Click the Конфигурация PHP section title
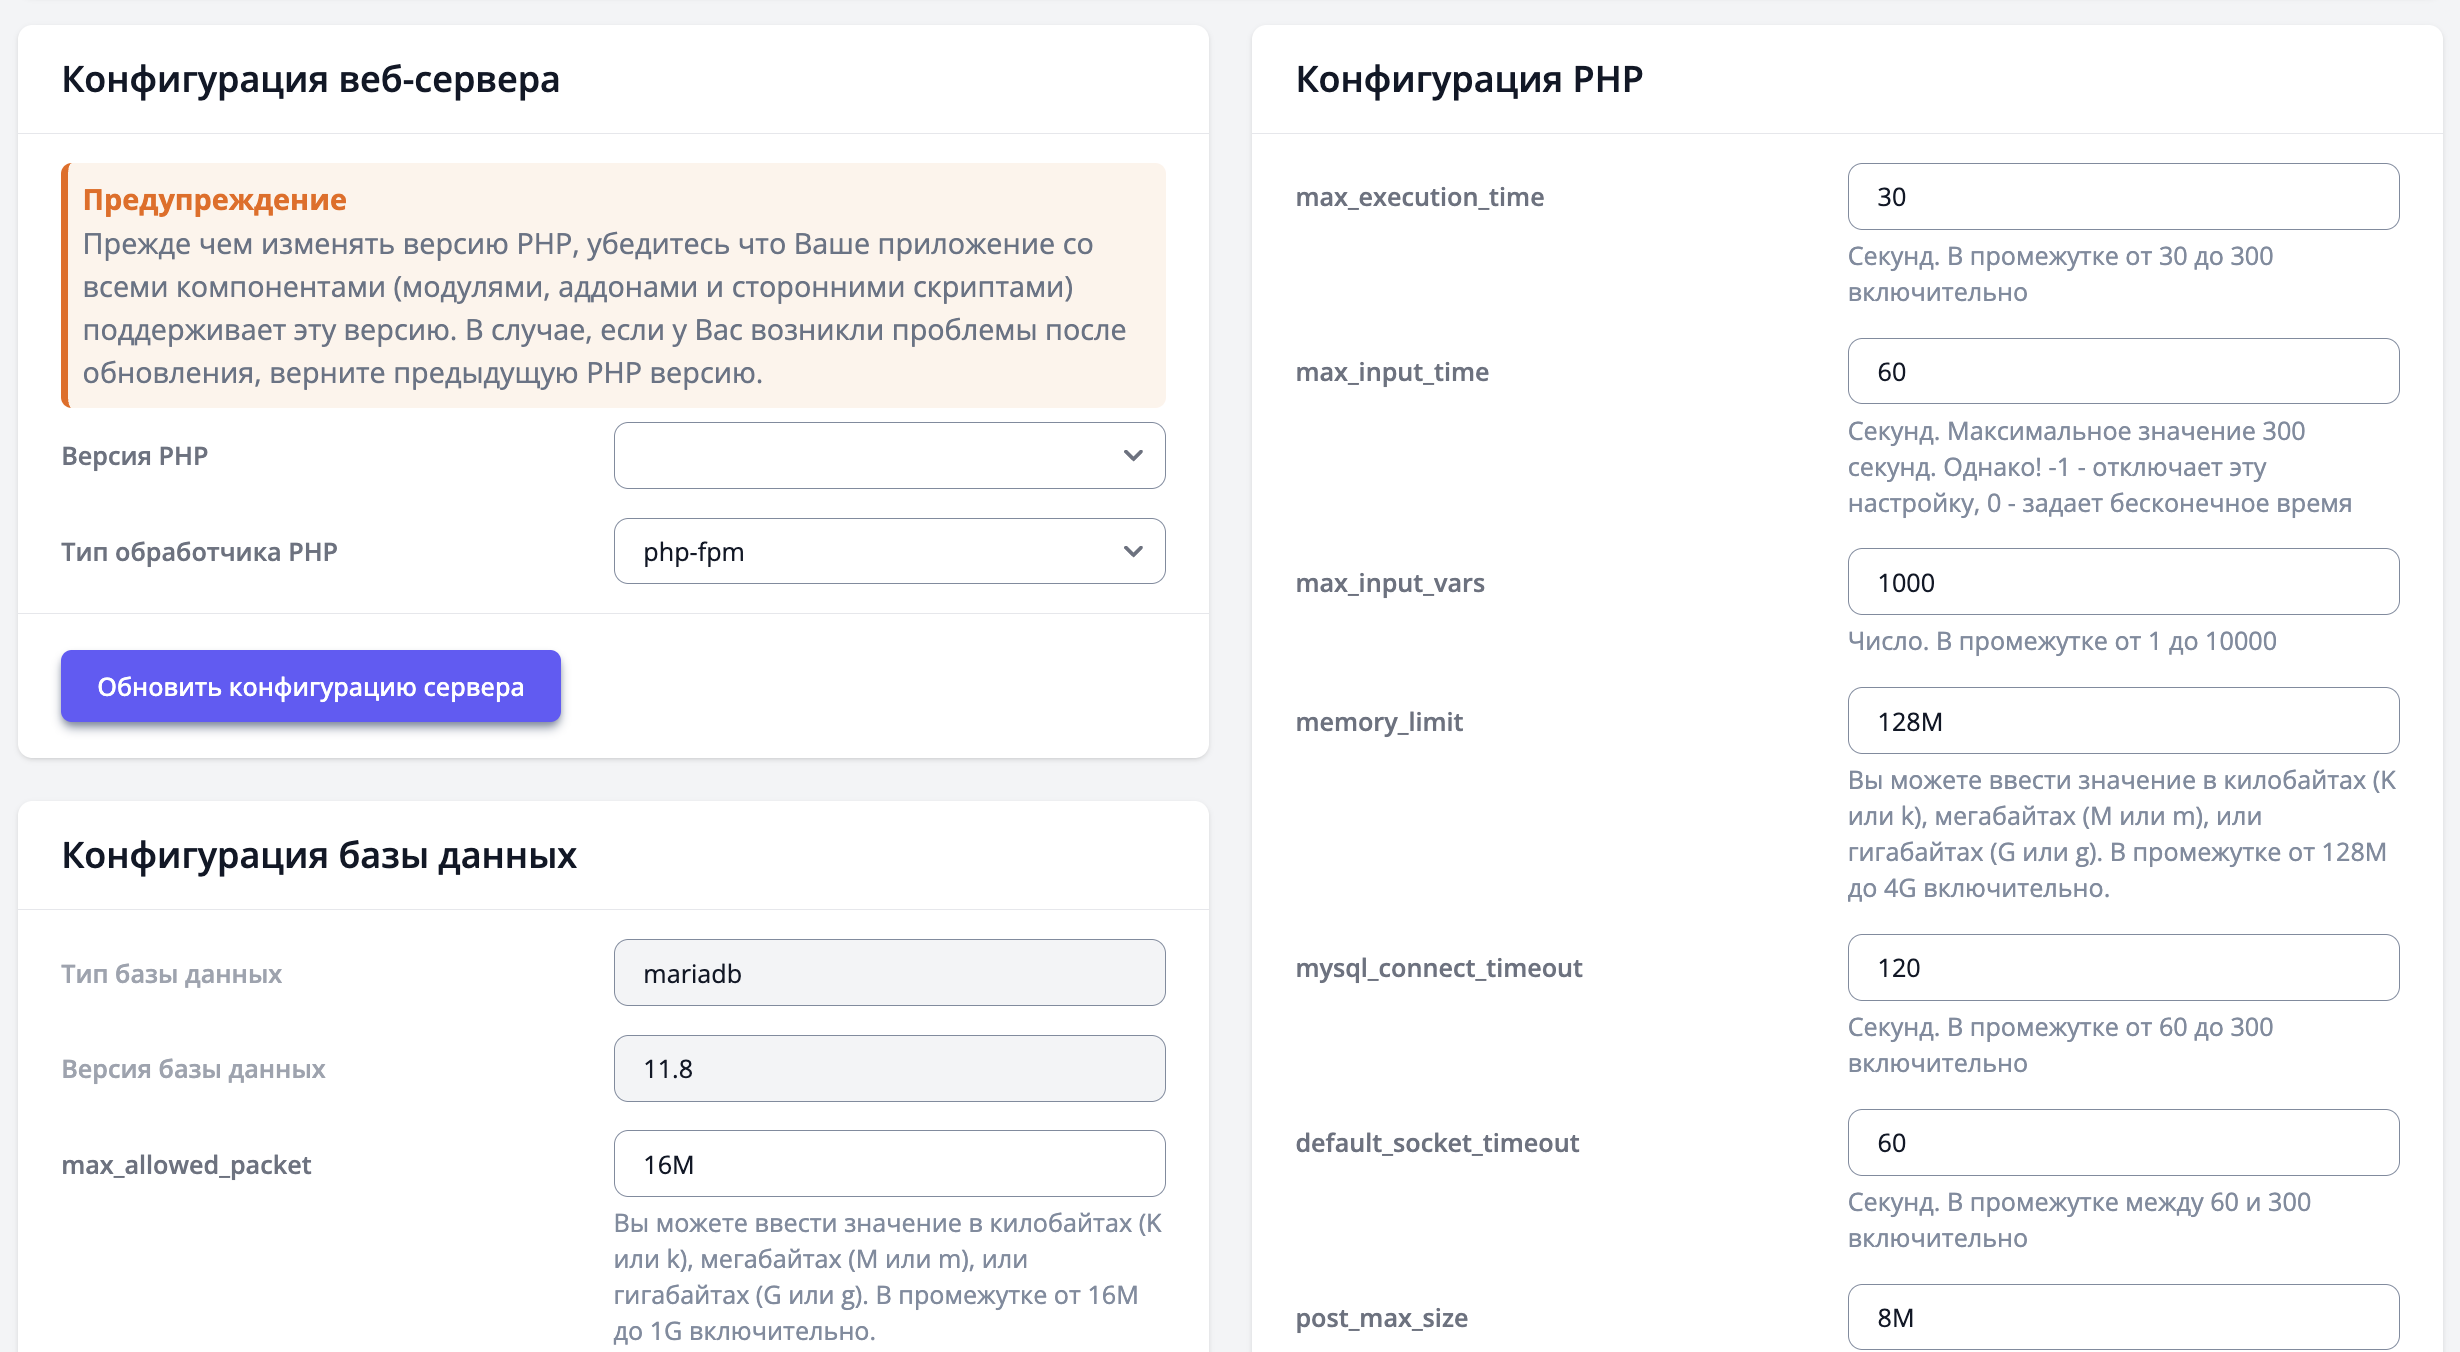The height and width of the screenshot is (1352, 2460). pos(1468,79)
